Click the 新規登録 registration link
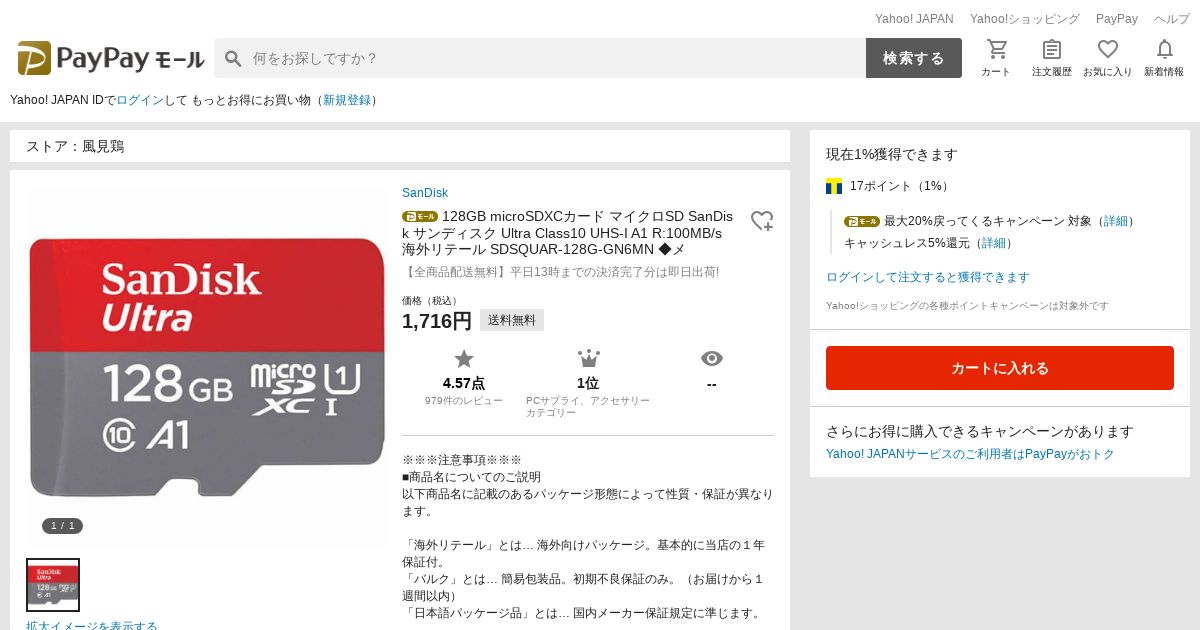The width and height of the screenshot is (1200, 630). coord(347,100)
